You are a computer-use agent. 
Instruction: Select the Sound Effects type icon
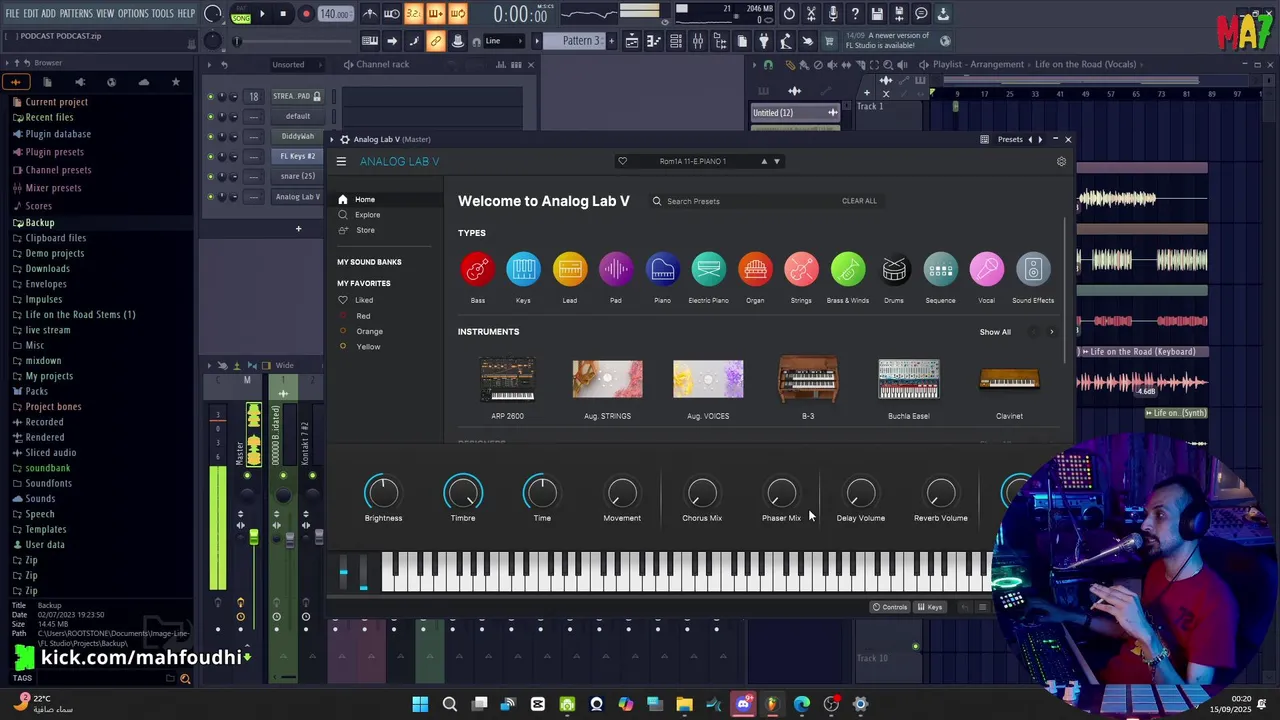pyautogui.click(x=1033, y=269)
